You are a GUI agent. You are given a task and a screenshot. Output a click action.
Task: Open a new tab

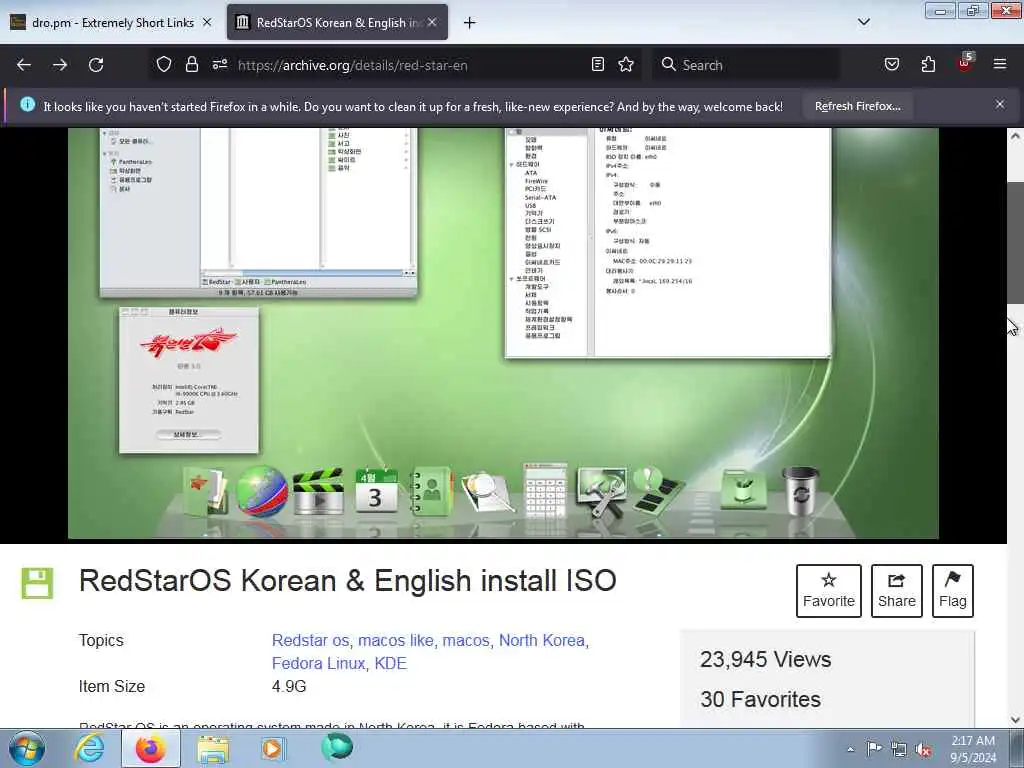(x=470, y=23)
